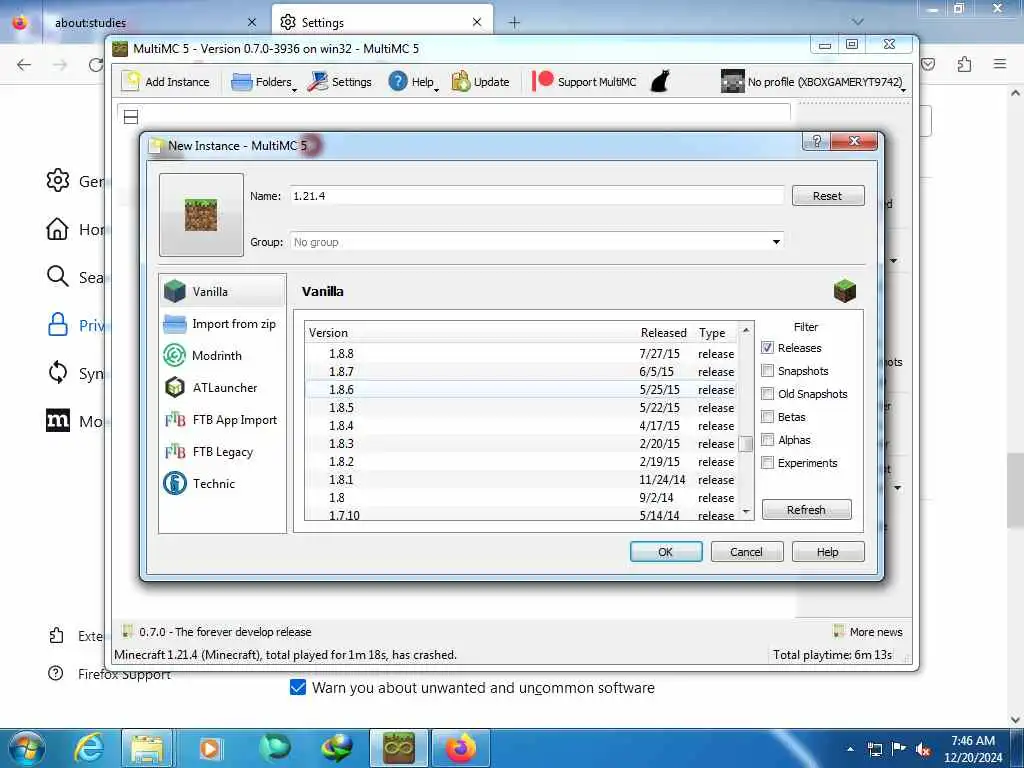Open the Group combo box
Screen dimensions: 1024x768
pyautogui.click(x=537, y=242)
